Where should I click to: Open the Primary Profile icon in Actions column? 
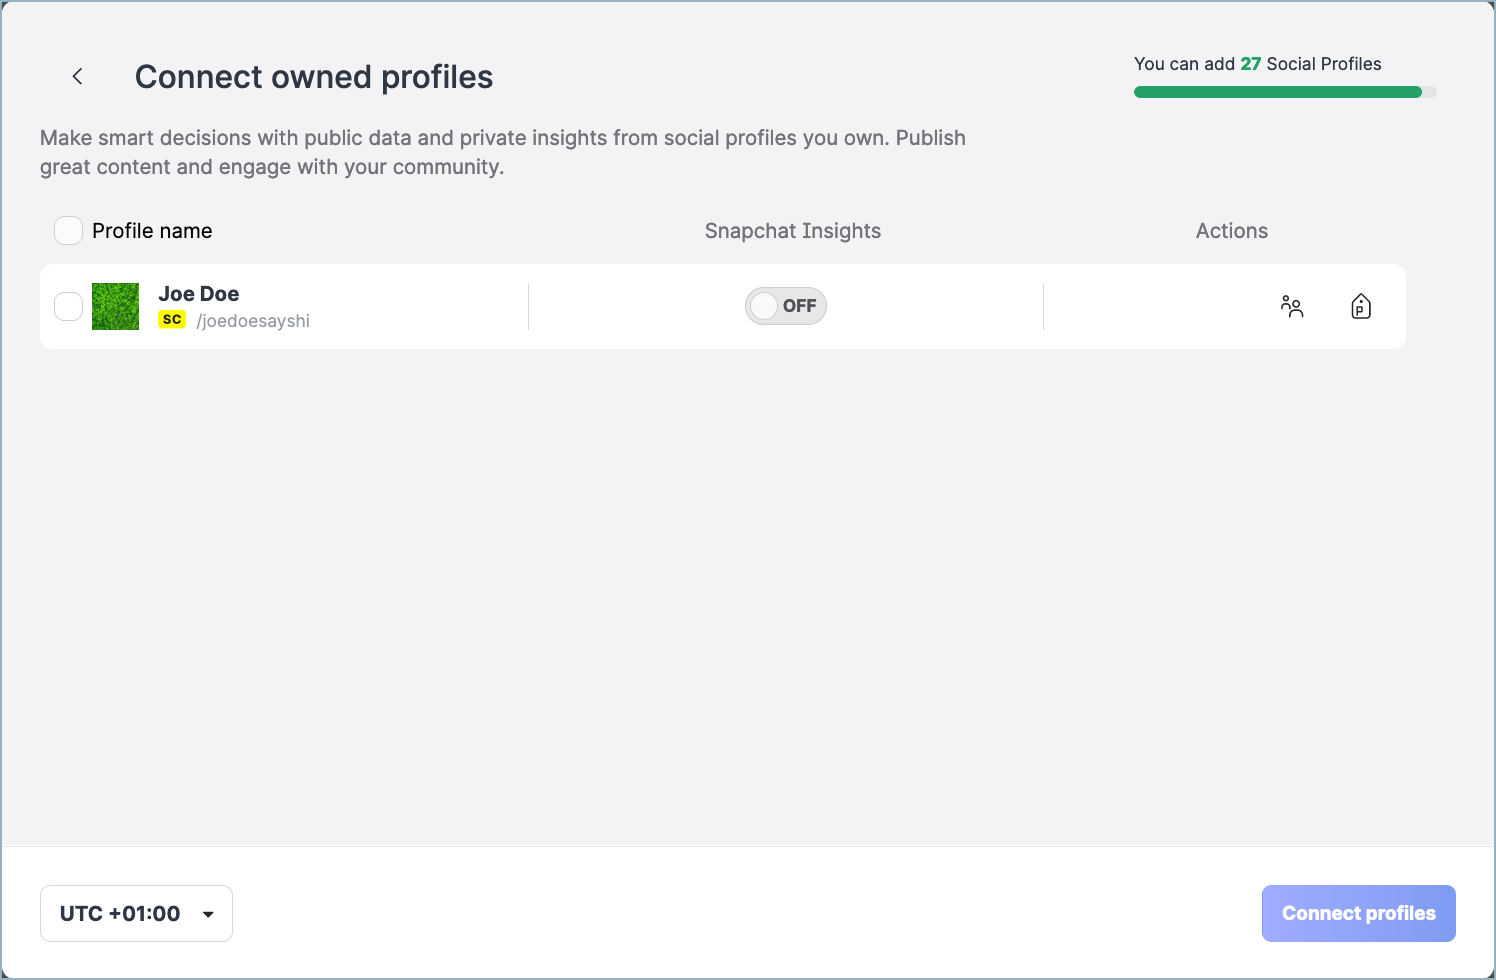click(1361, 307)
